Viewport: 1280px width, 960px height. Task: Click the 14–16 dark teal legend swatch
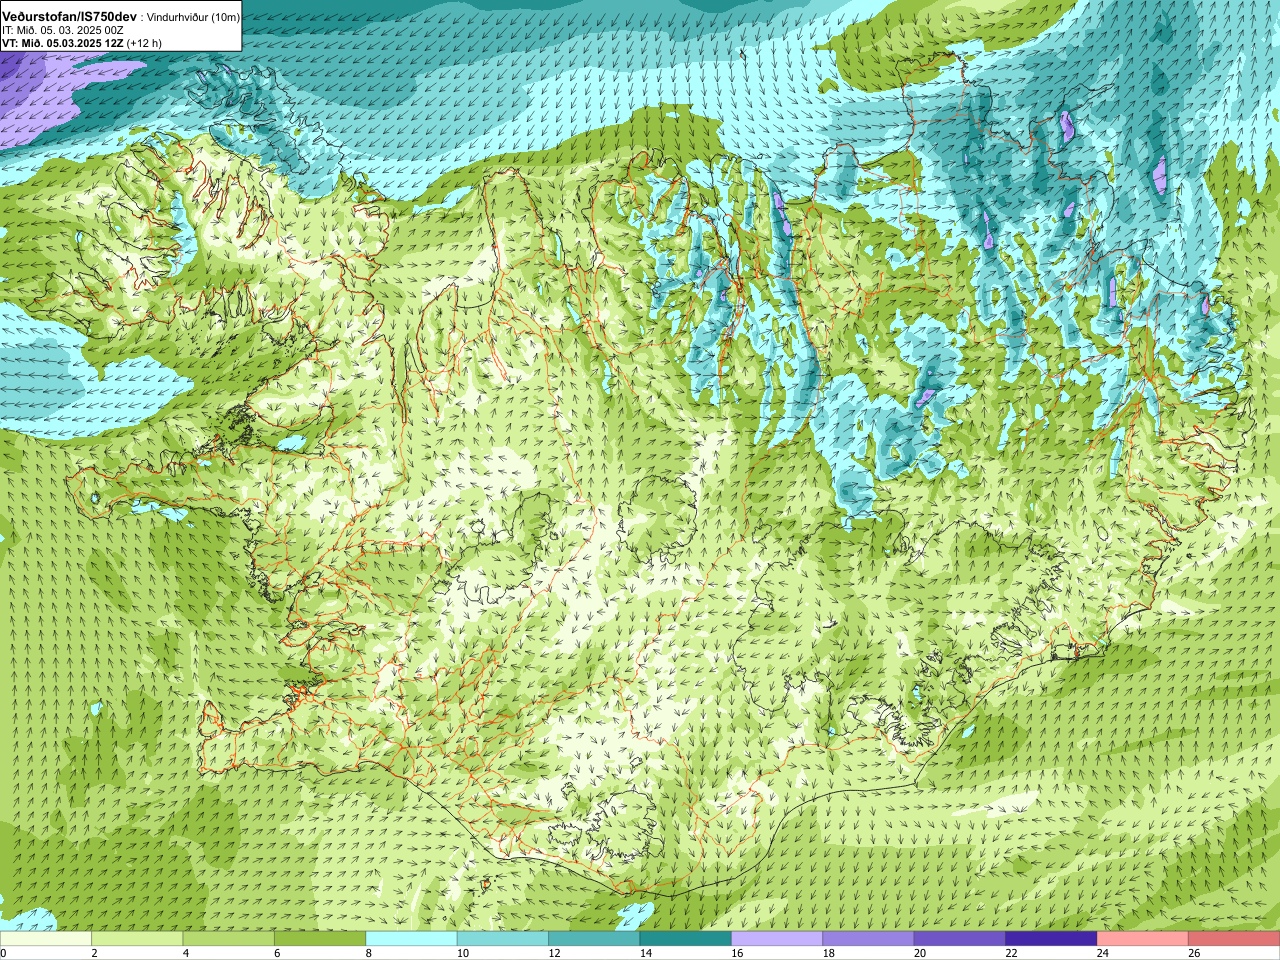[x=686, y=939]
